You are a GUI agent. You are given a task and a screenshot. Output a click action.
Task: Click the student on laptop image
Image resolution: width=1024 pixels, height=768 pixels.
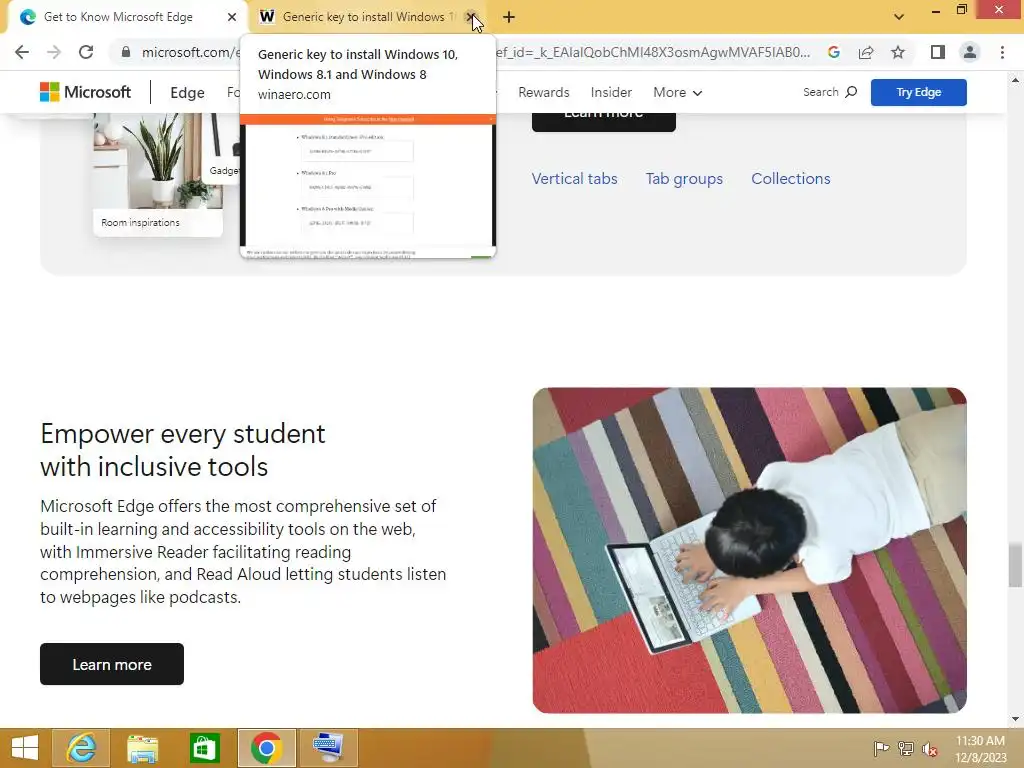click(x=749, y=550)
